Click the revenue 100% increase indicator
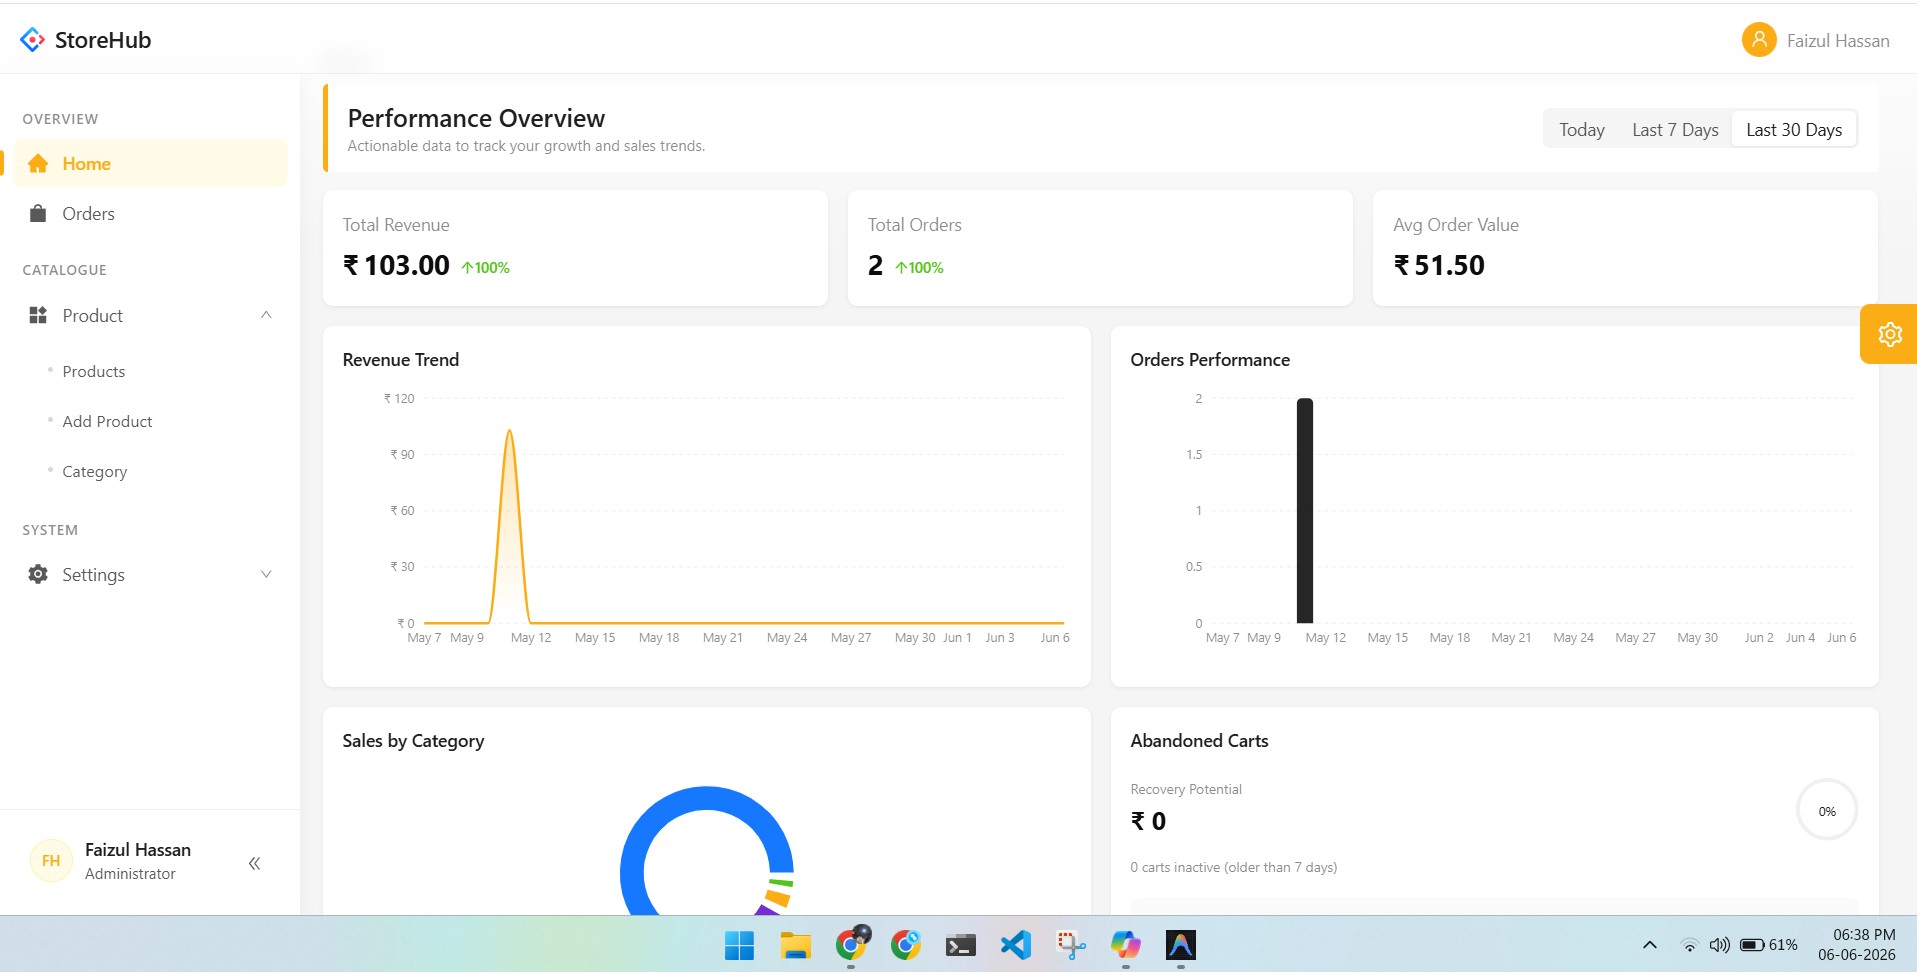Image resolution: width=1917 pixels, height=972 pixels. (485, 267)
